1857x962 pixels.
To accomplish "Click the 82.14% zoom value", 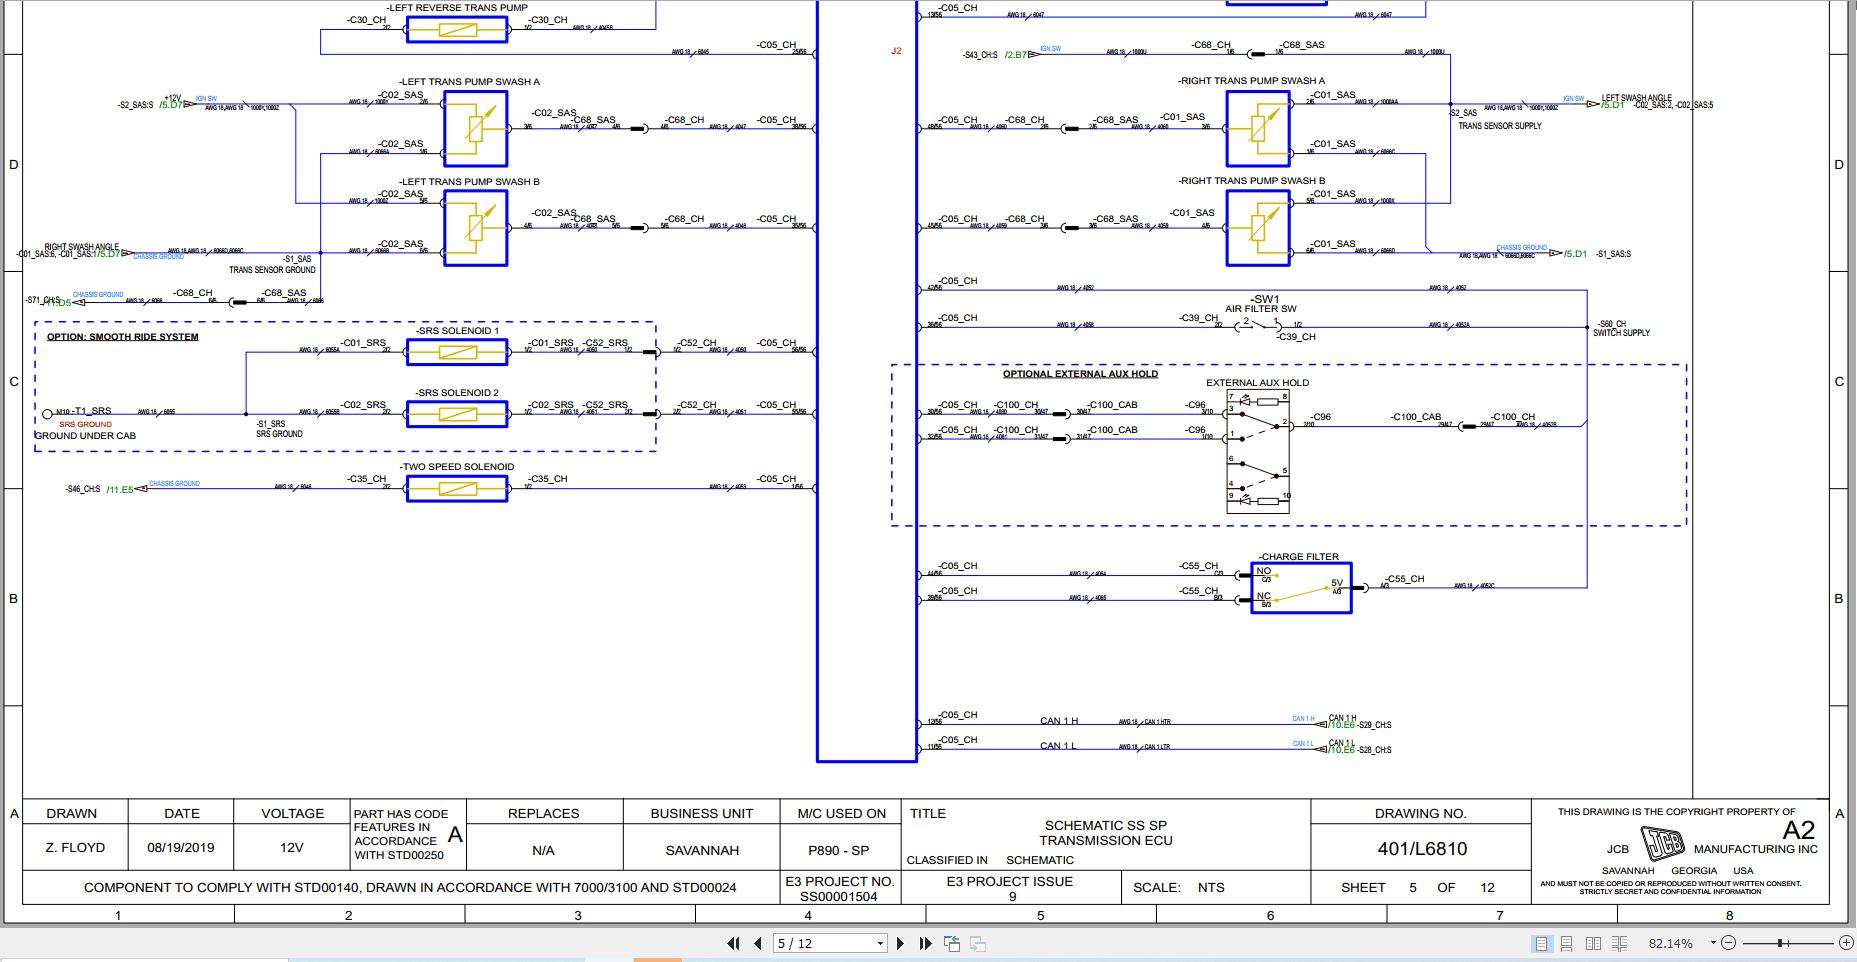I will 1671,943.
